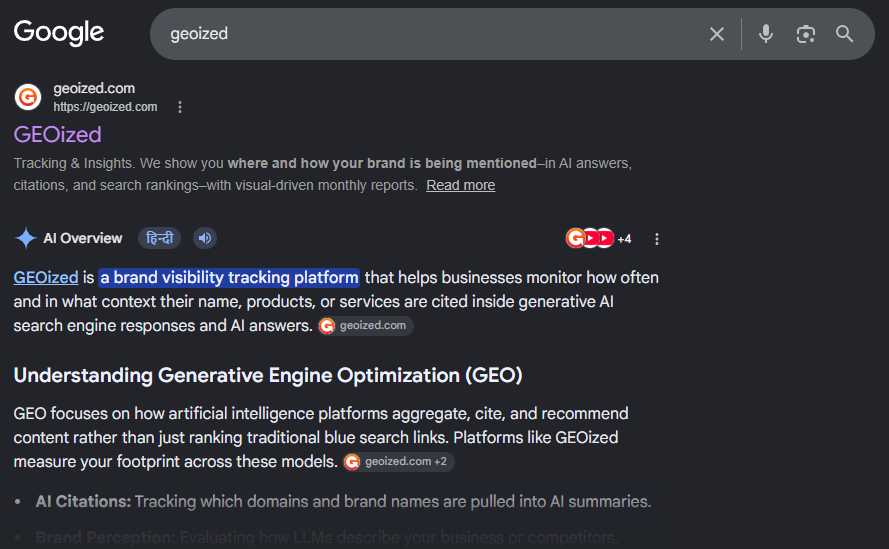Image resolution: width=889 pixels, height=549 pixels.
Task: Click the site name geoized.com above the URL
Action: click(x=94, y=88)
